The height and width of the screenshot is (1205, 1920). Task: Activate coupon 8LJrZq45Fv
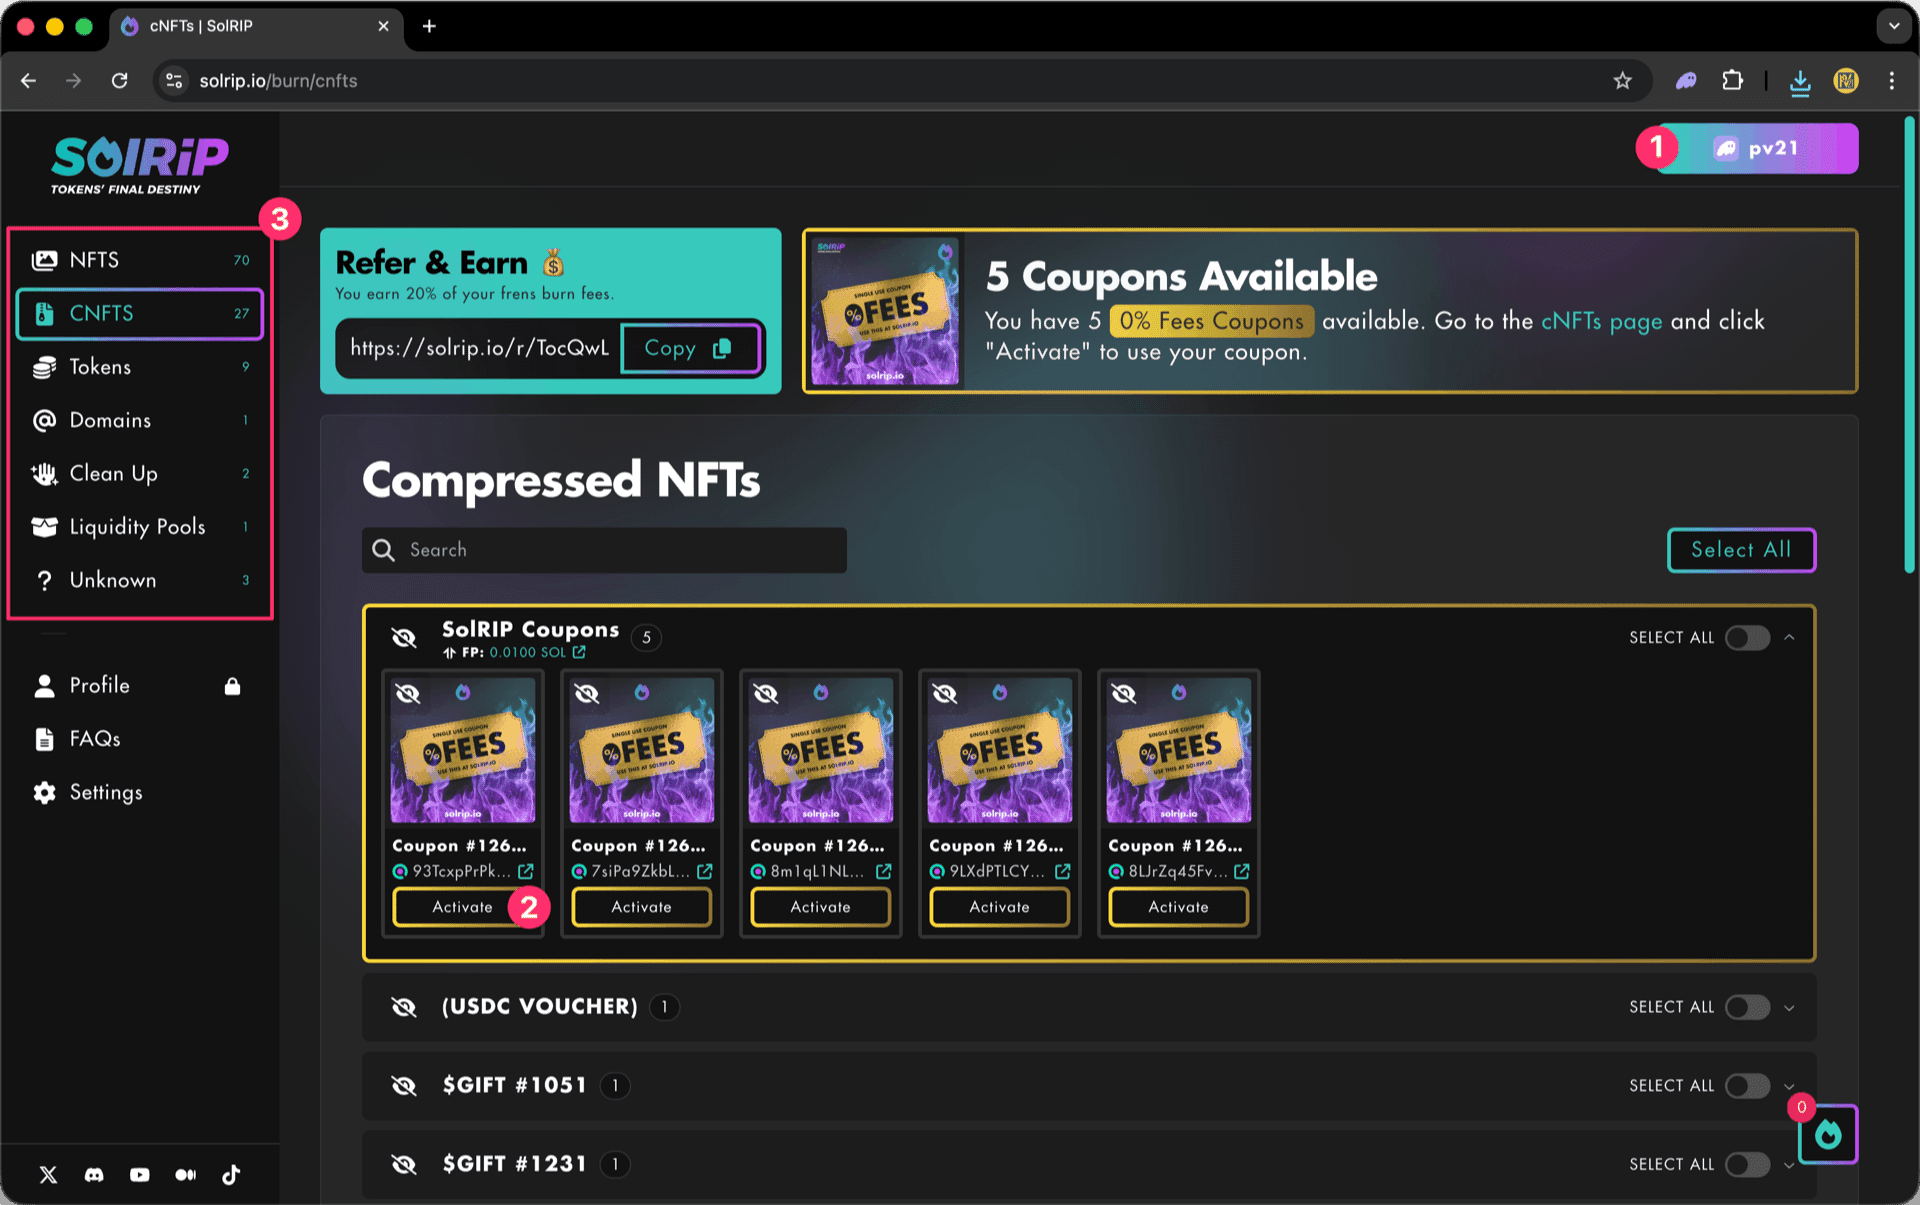[1179, 907]
